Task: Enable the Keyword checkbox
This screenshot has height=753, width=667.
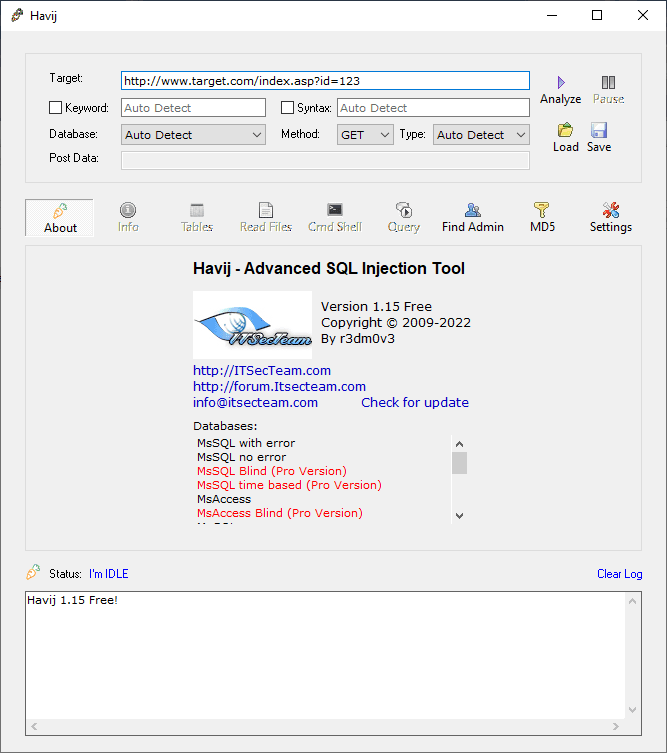Action: (56, 108)
